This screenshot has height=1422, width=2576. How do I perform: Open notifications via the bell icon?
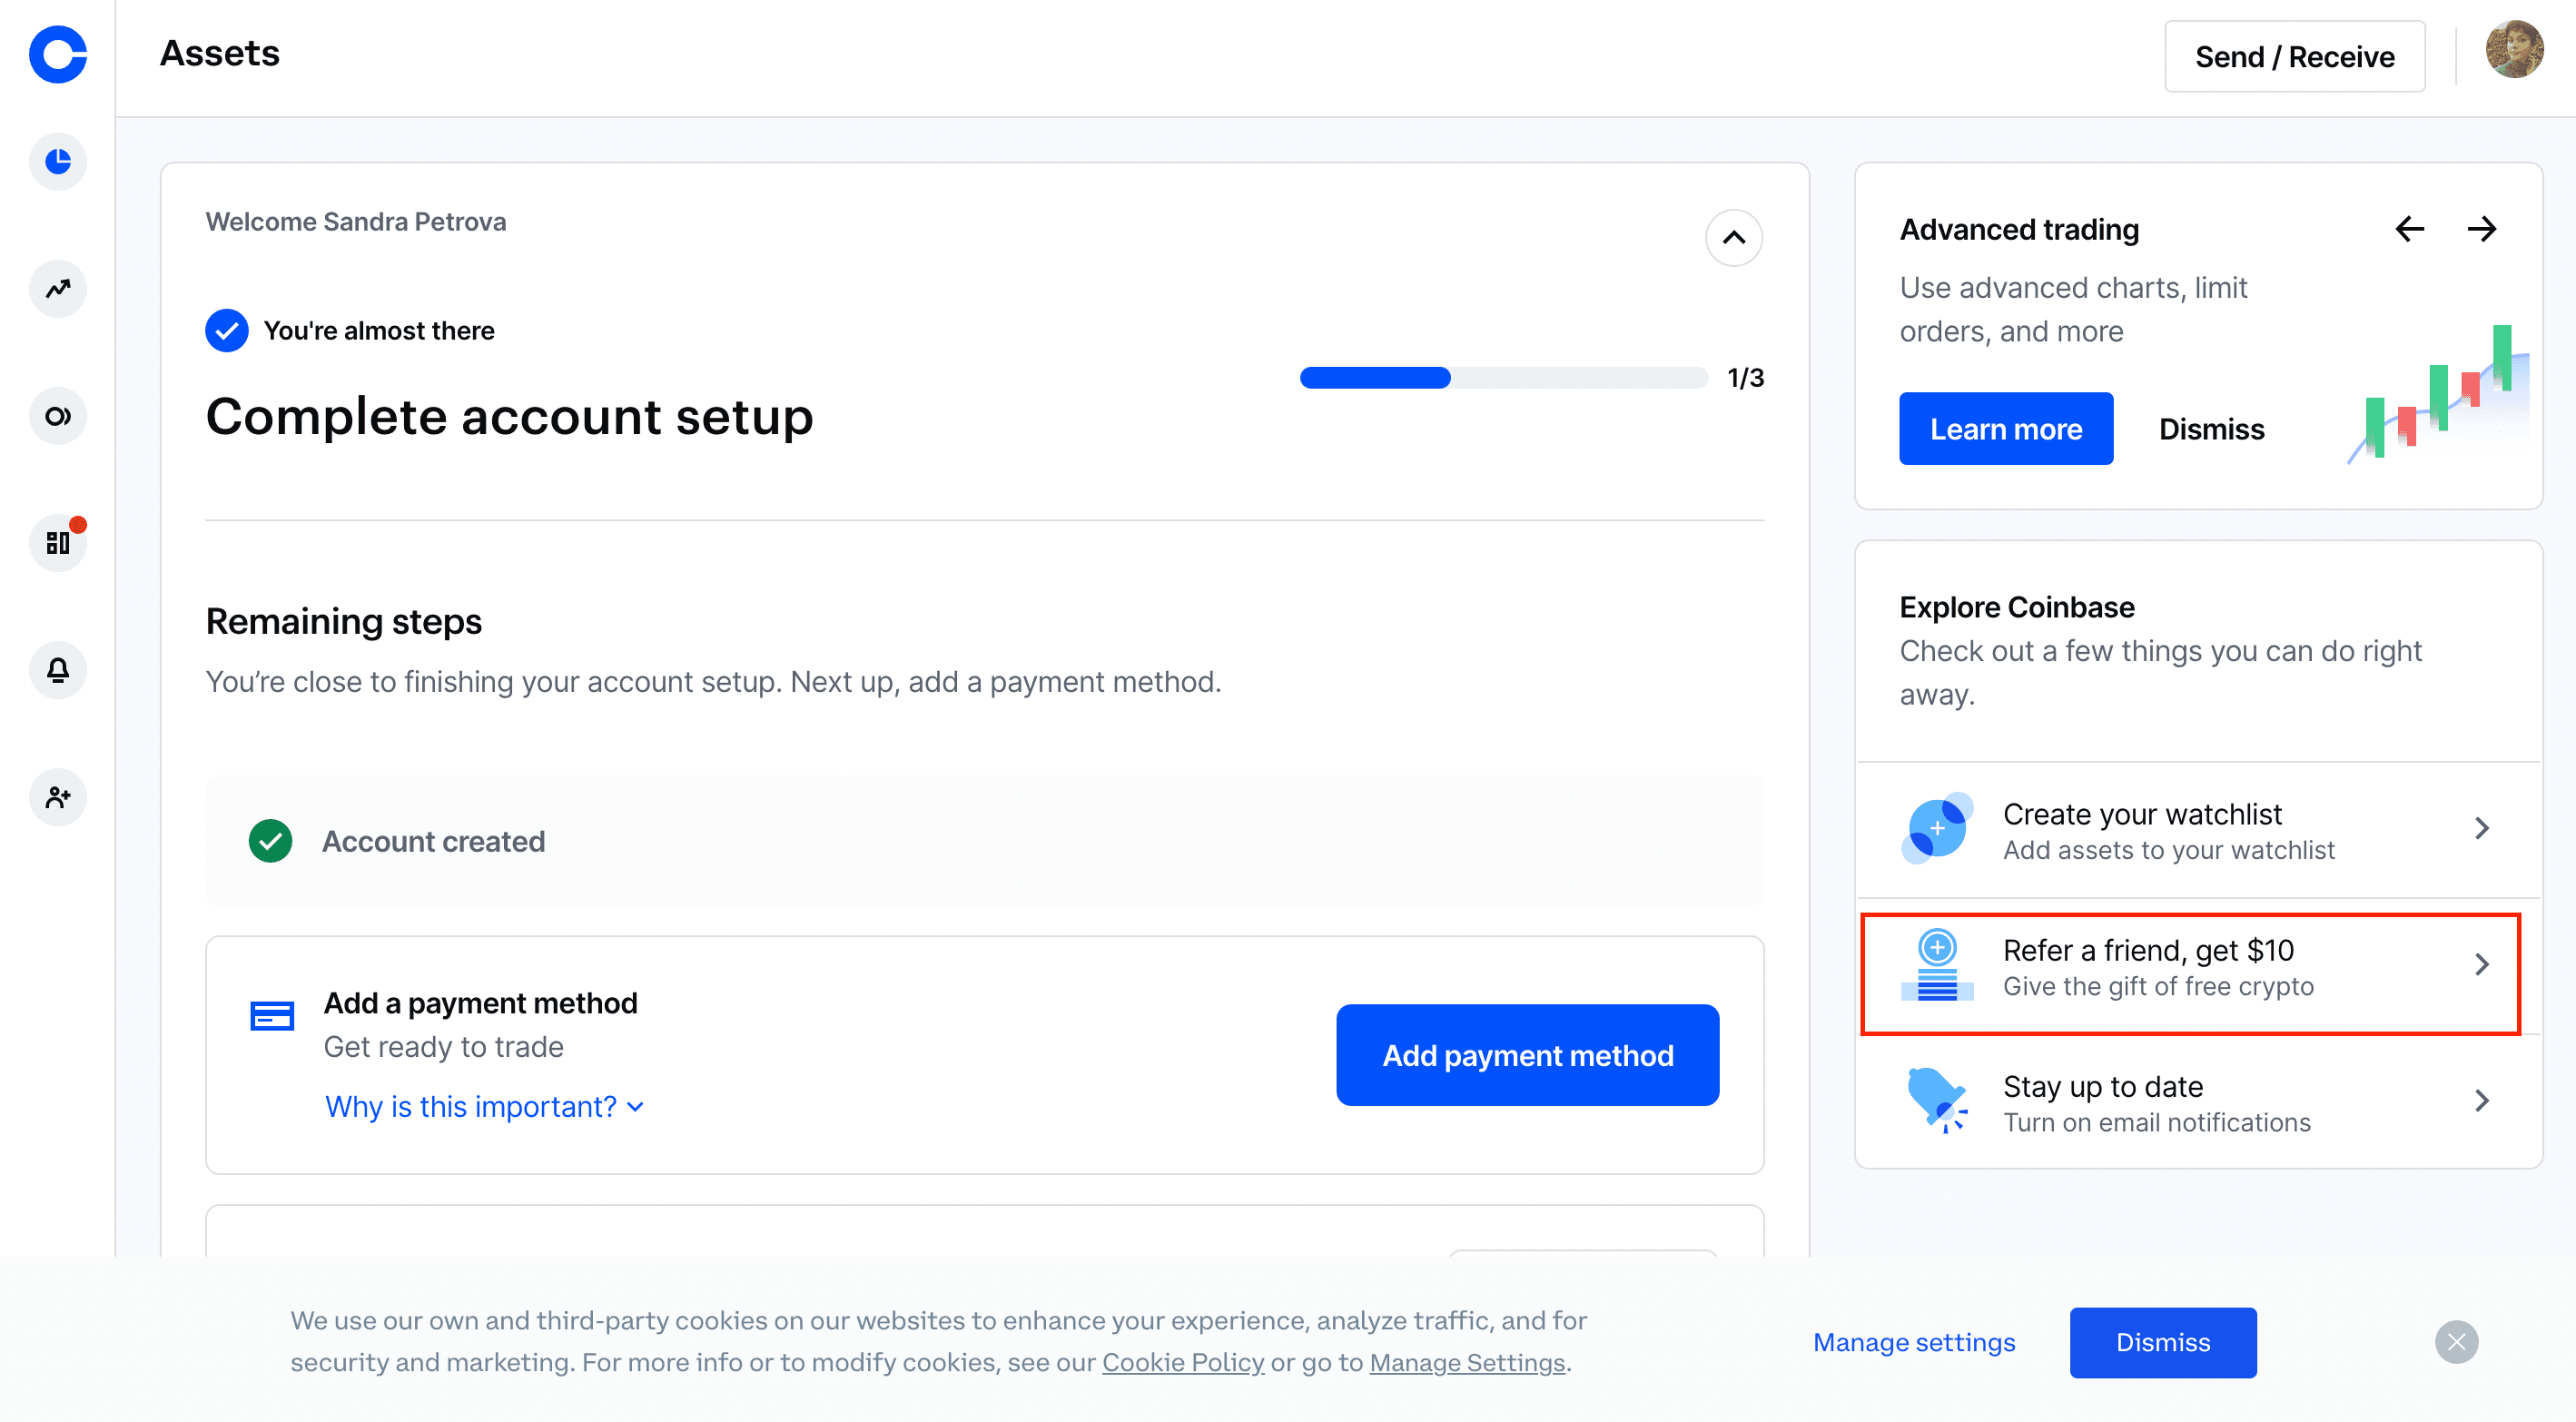57,670
